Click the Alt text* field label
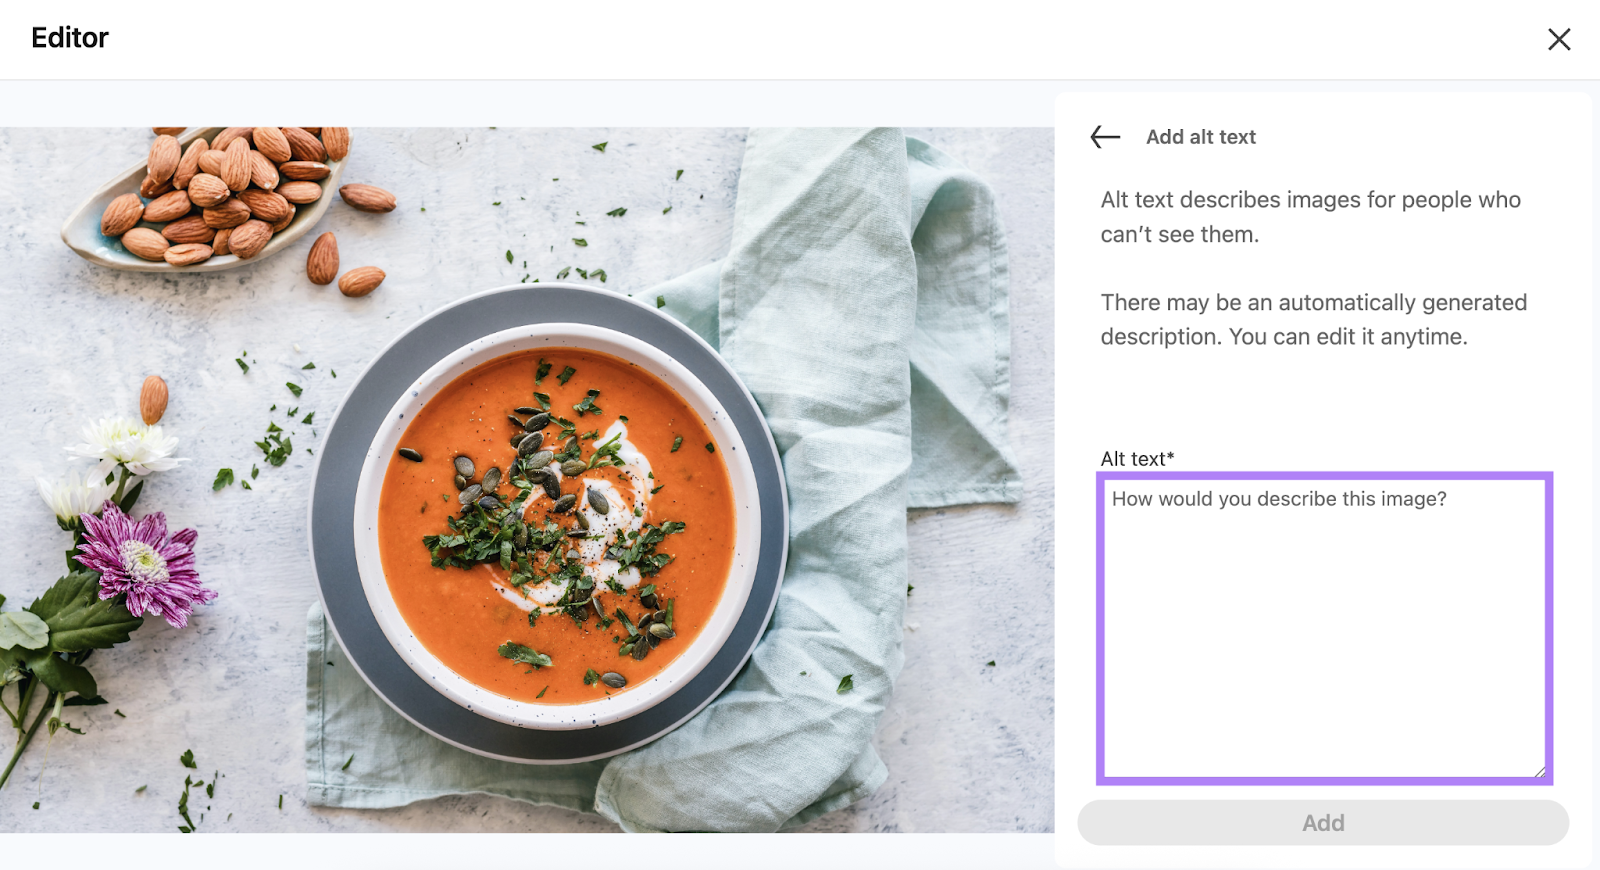 [1136, 458]
